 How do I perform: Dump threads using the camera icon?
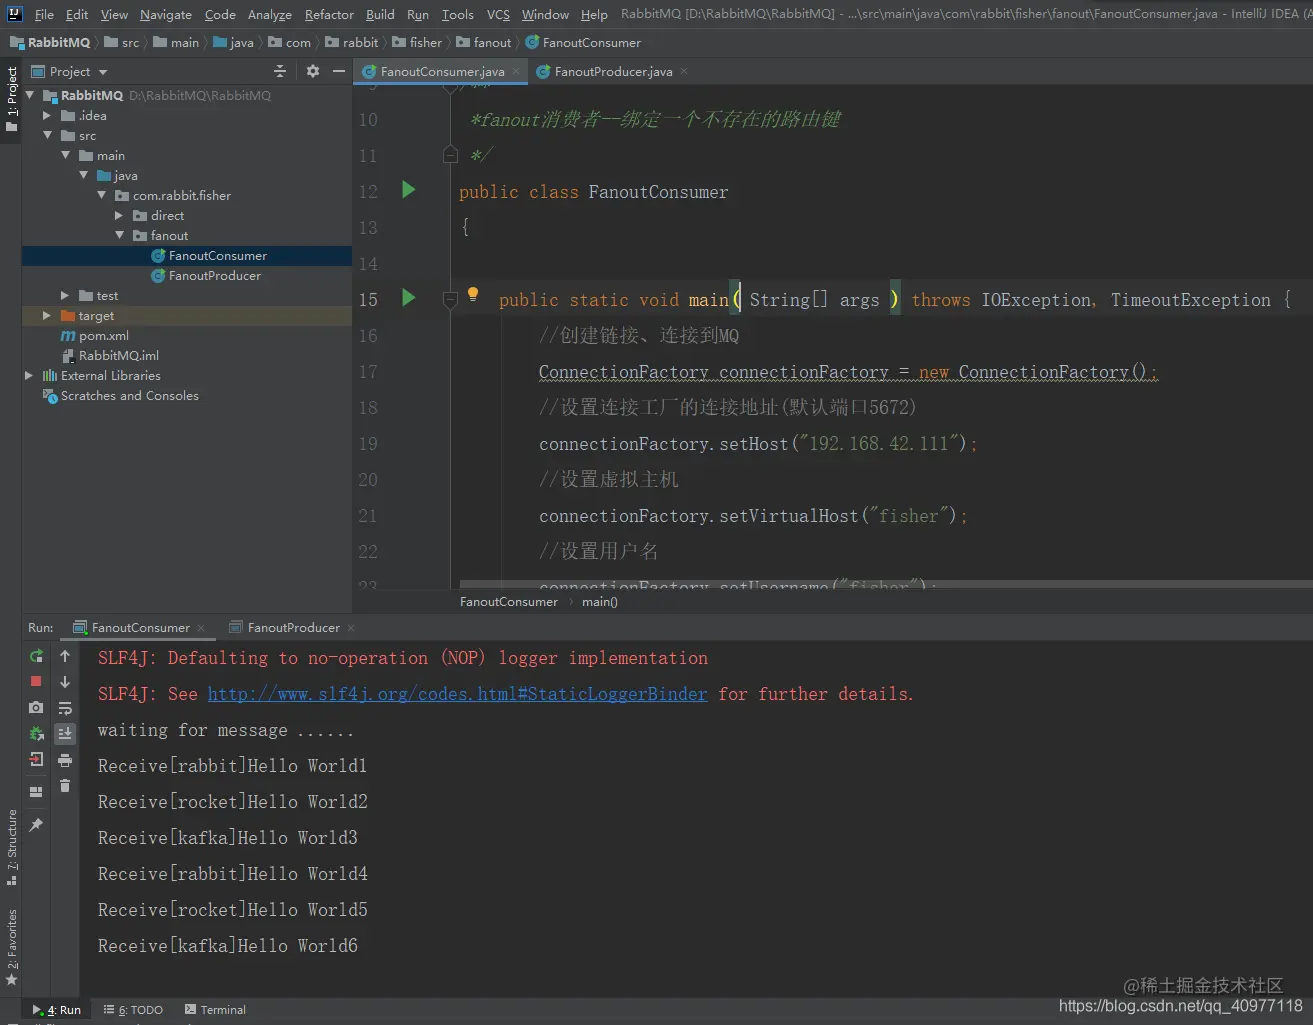pyautogui.click(x=36, y=707)
